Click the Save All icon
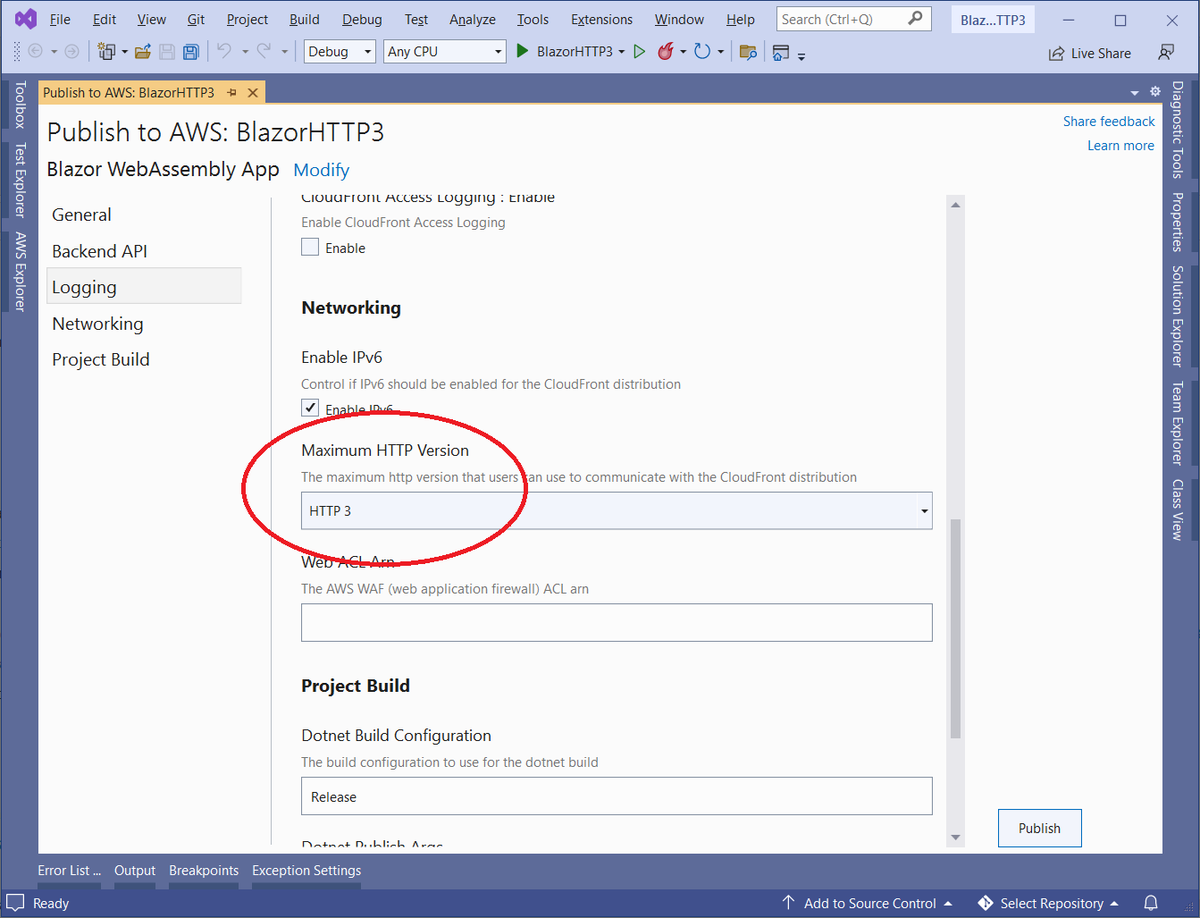Viewport: 1200px width, 918px height. [191, 51]
